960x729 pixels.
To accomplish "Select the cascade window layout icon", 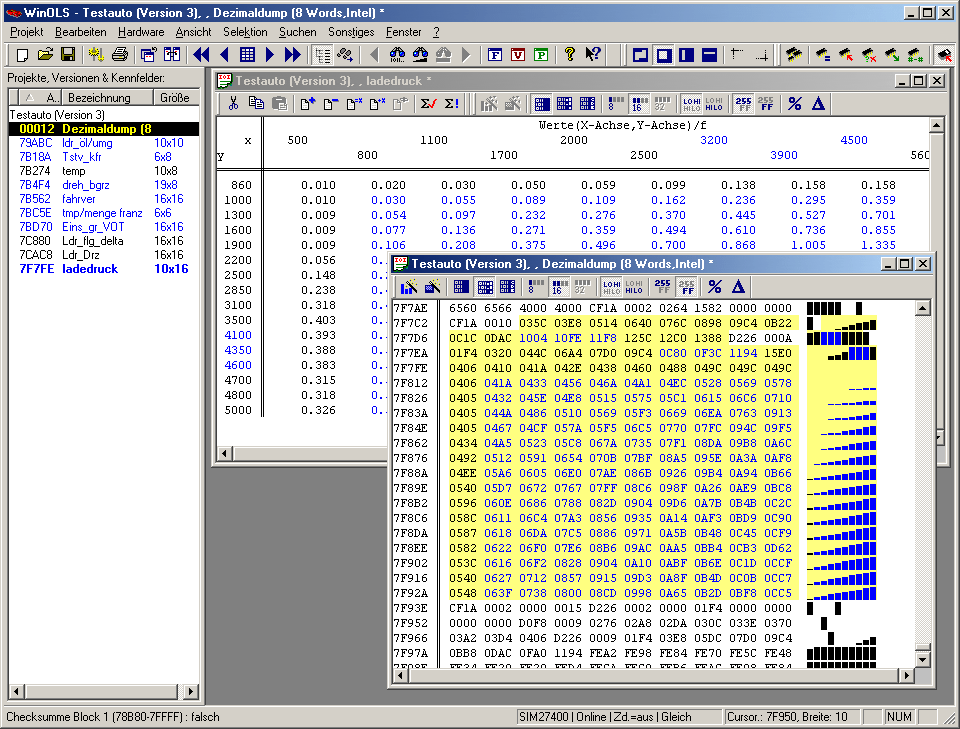I will [x=640, y=55].
